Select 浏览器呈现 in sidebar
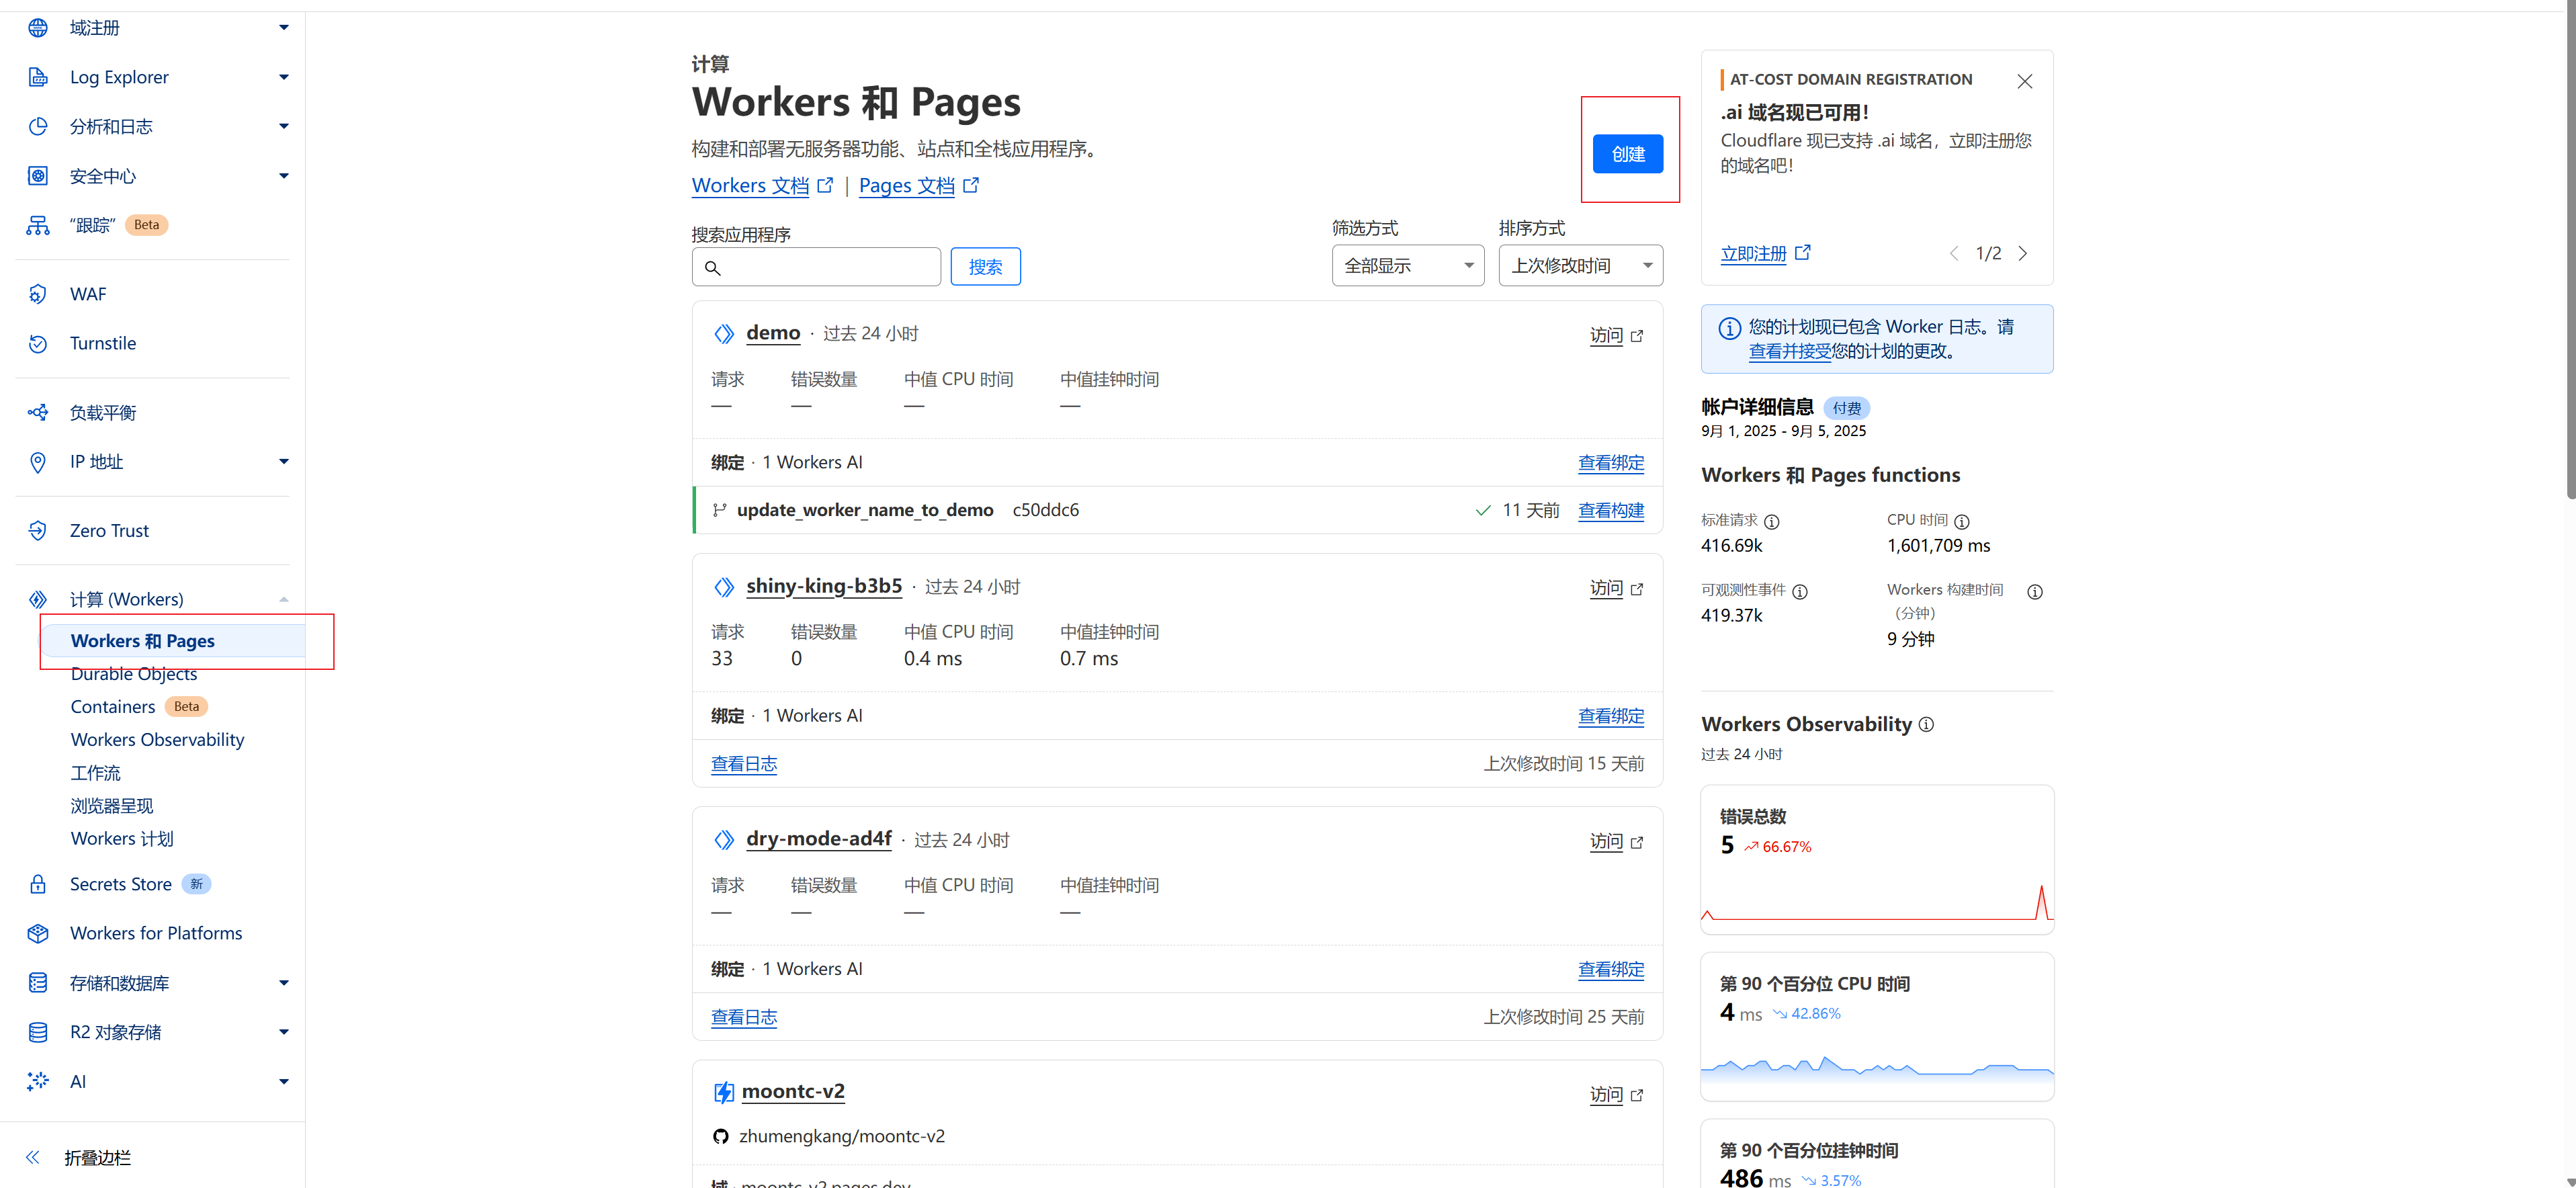Image resolution: width=2576 pixels, height=1188 pixels. (x=112, y=806)
